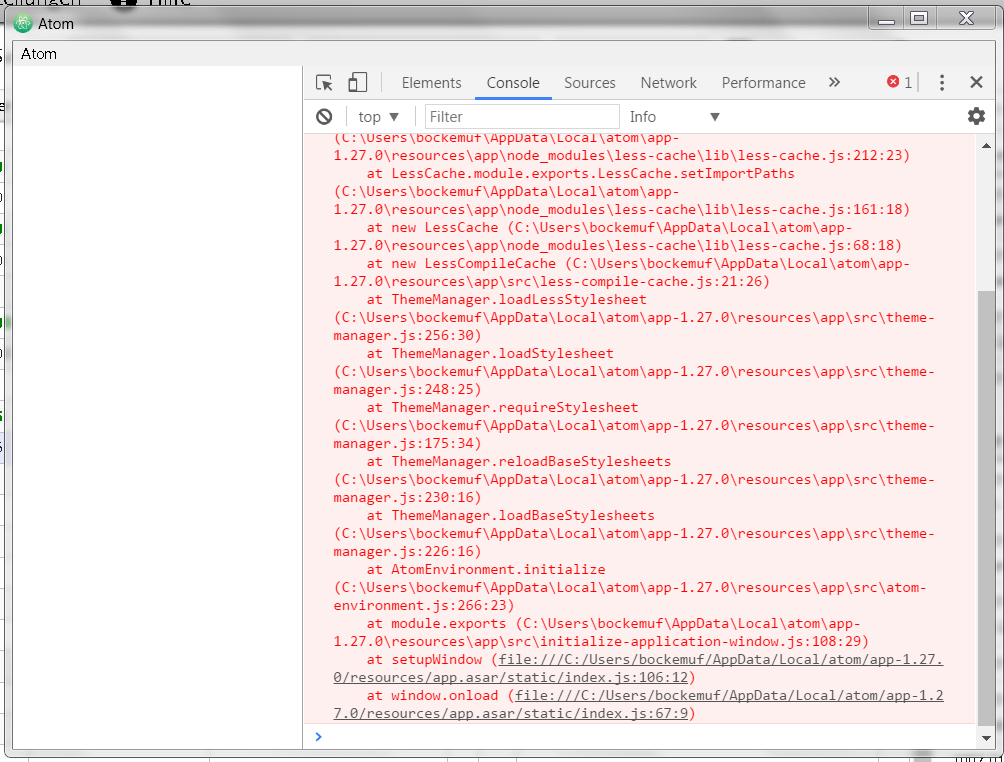Viewport: 1004px width, 762px height.
Task: Toggle the device toolbar icon
Action: [357, 83]
